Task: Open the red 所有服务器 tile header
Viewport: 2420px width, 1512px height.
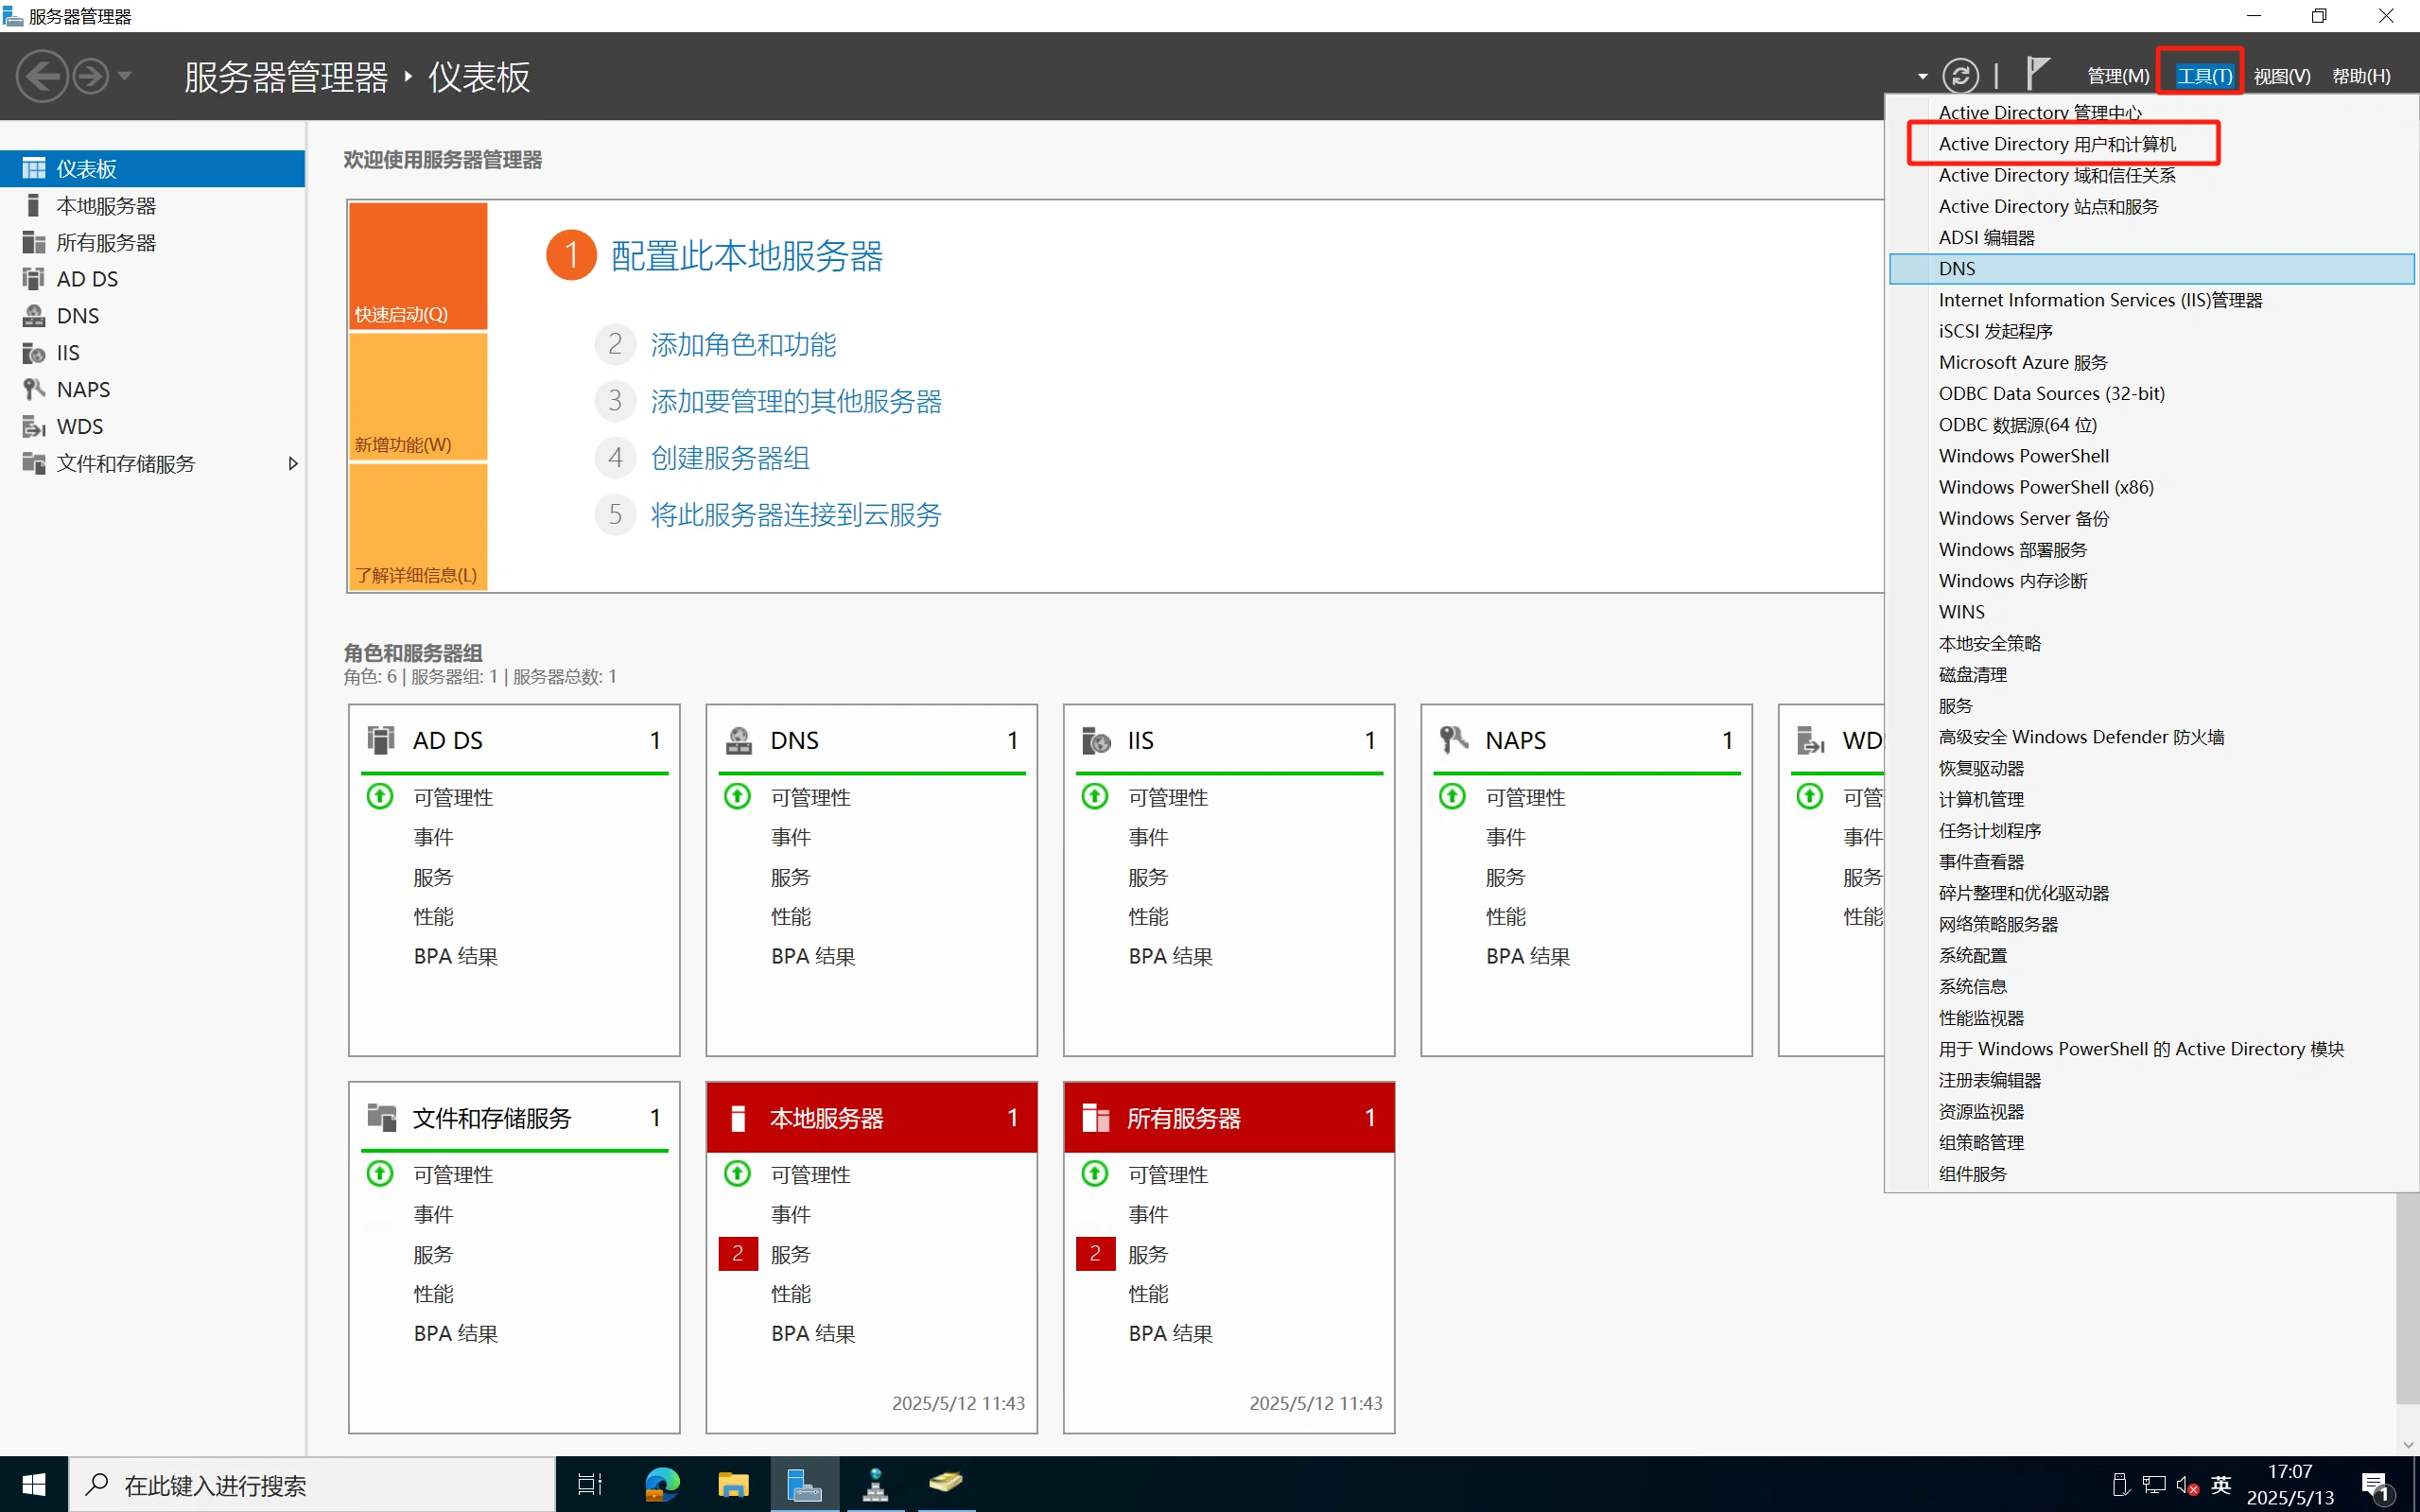Action: coord(1229,1117)
